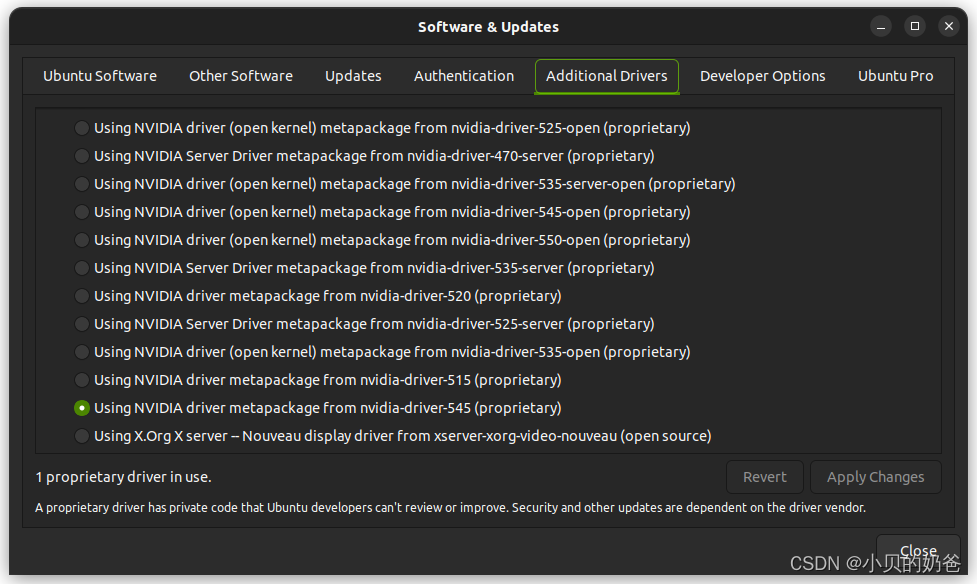
Task: Click the Close button at bottom
Action: [x=918, y=552]
